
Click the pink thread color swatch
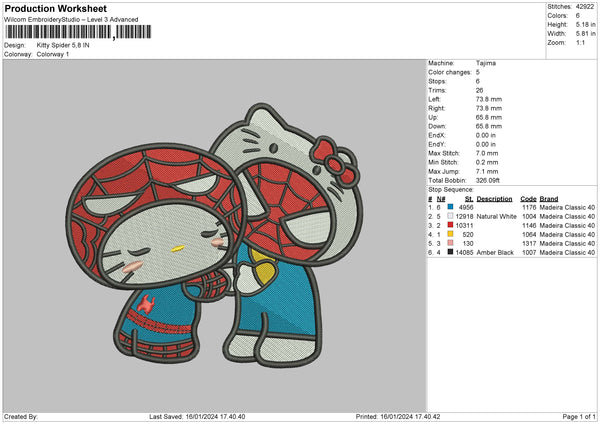point(450,243)
